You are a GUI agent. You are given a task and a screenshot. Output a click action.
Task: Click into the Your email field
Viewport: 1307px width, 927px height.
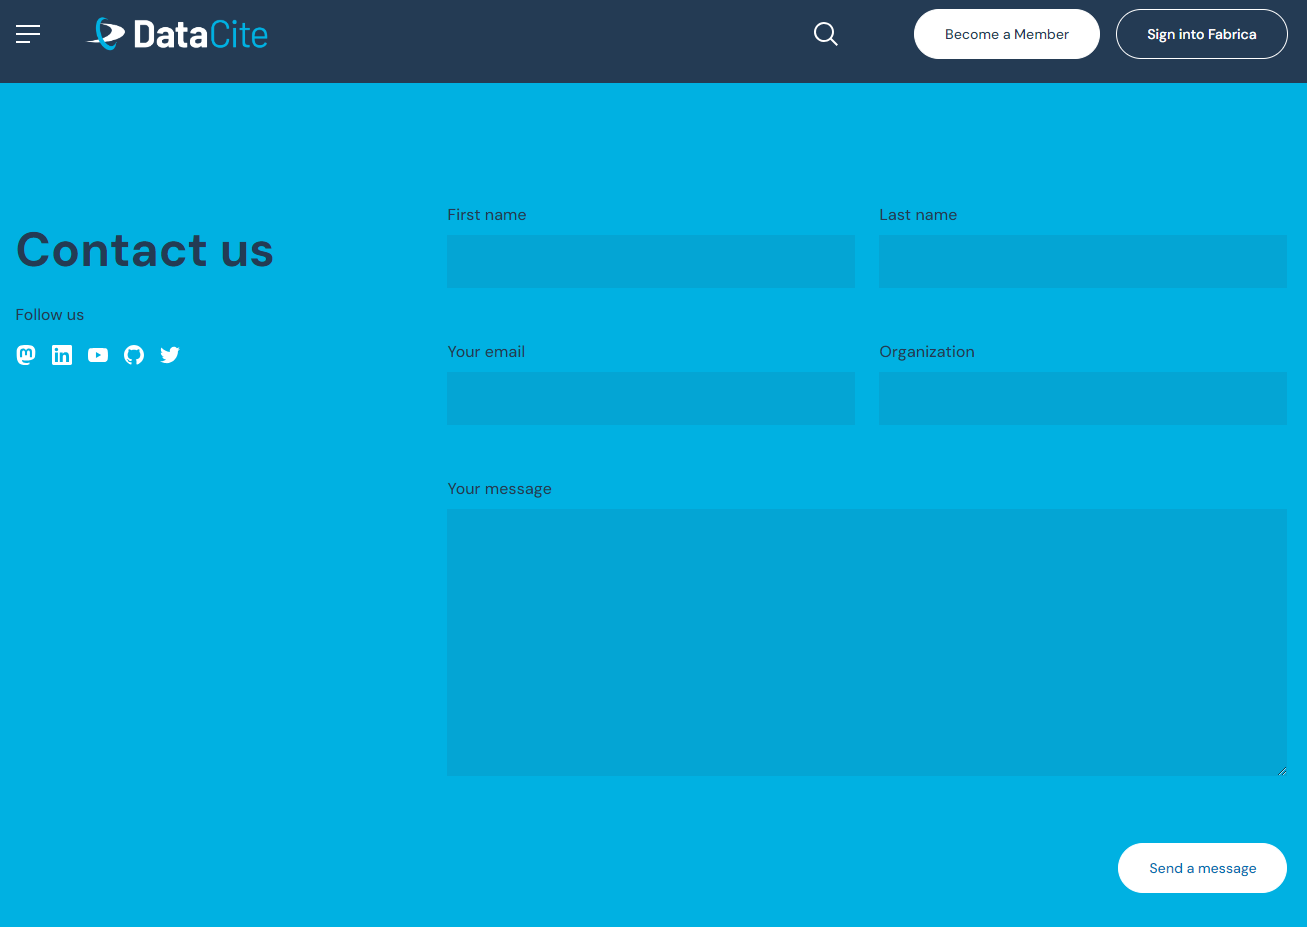[650, 398]
